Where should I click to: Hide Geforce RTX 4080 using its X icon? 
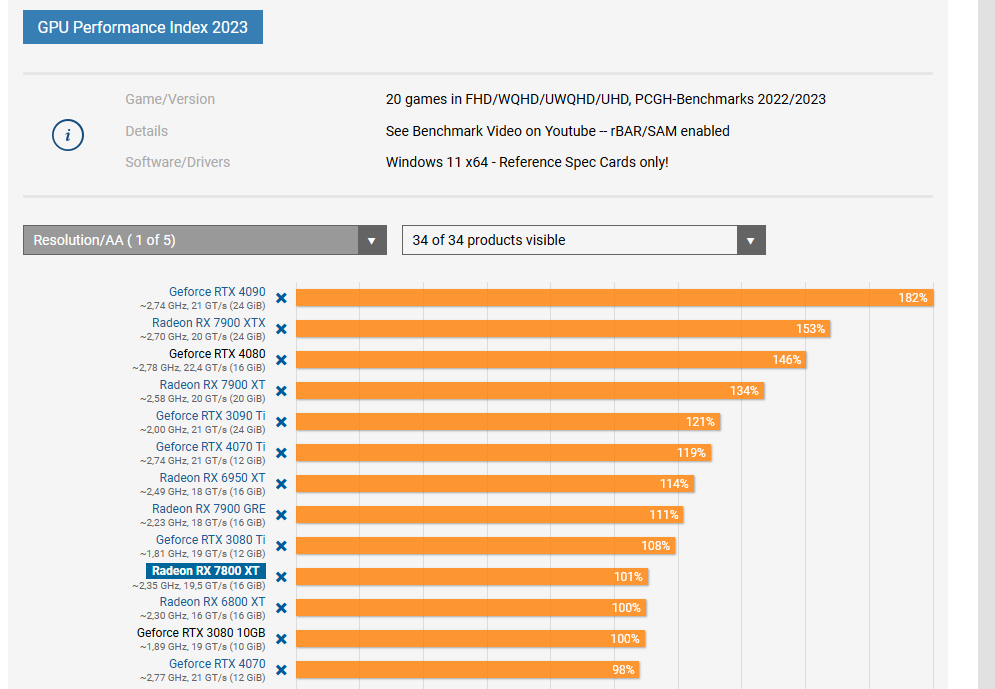281,360
